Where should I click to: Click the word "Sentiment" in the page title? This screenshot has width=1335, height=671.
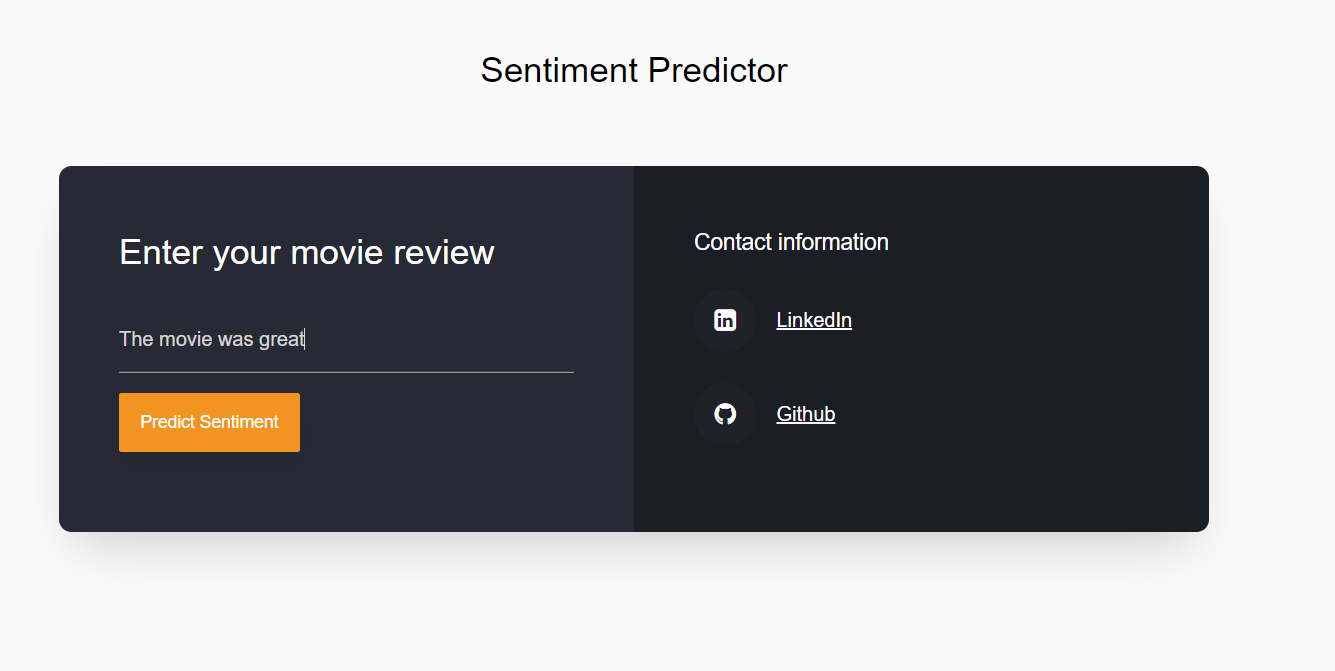[559, 70]
